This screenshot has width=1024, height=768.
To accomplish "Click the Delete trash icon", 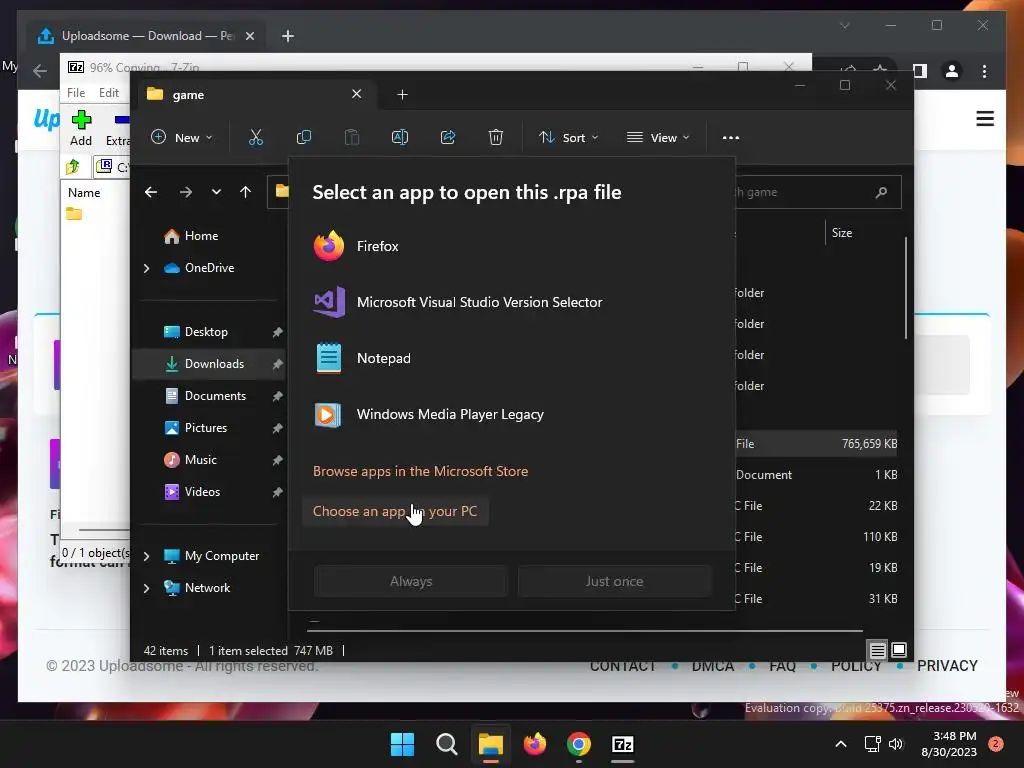I will click(x=496, y=138).
